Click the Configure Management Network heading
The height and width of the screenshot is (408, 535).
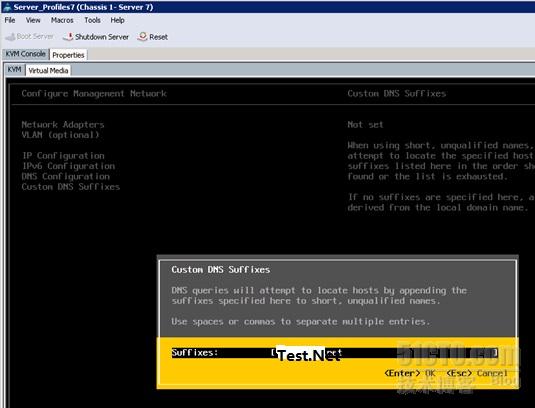coord(94,93)
